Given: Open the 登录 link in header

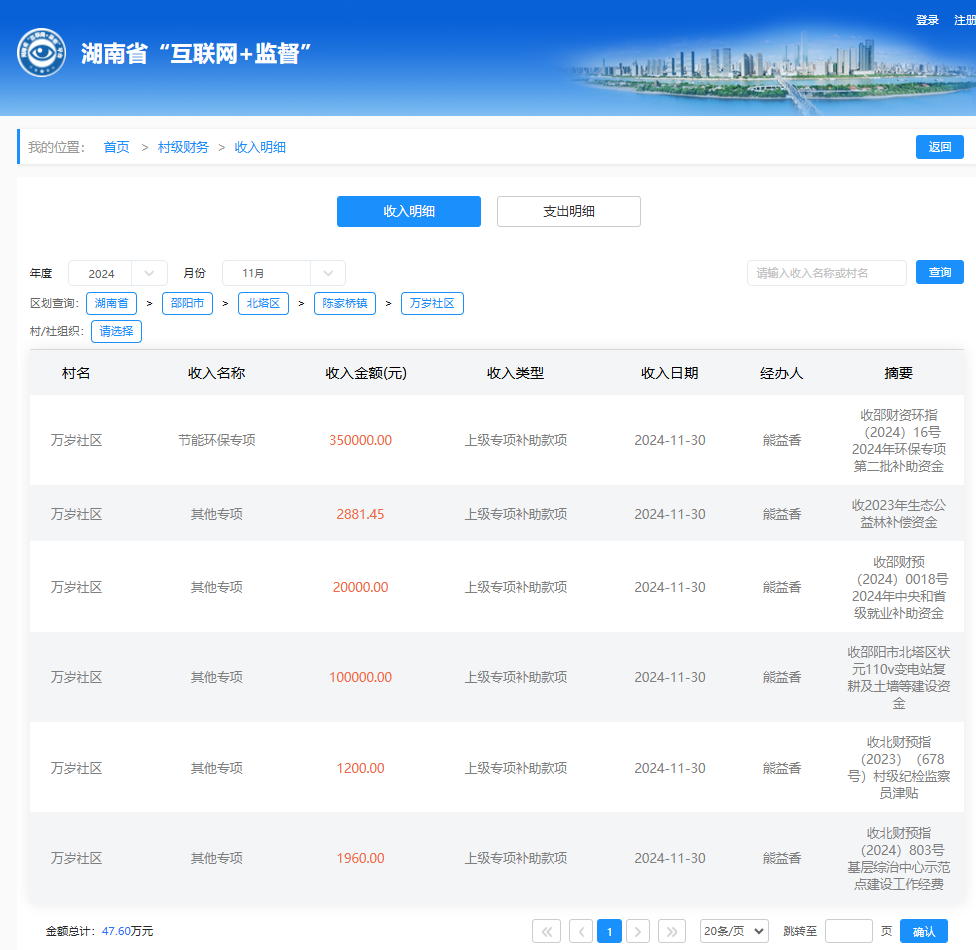Looking at the screenshot, I should (x=927, y=20).
